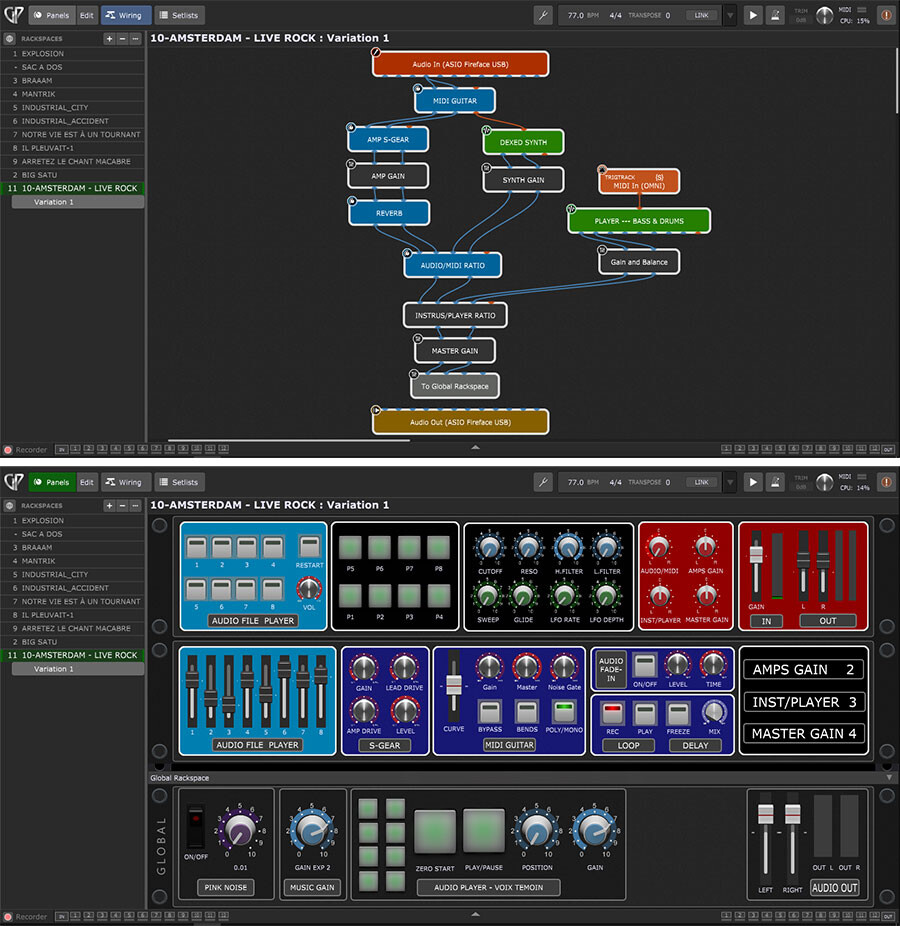Open the dropdown arrow beside LINK in Wiring view

coord(730,15)
